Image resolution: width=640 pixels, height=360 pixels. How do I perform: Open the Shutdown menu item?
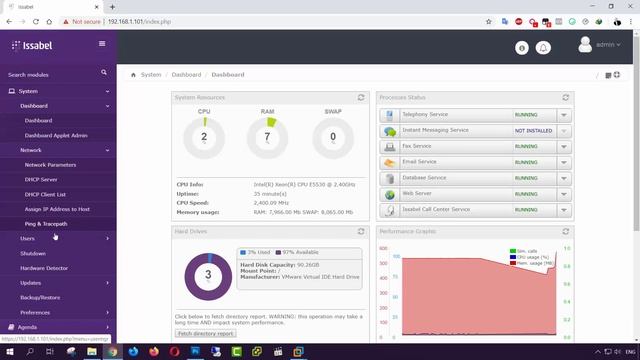pyautogui.click(x=33, y=253)
